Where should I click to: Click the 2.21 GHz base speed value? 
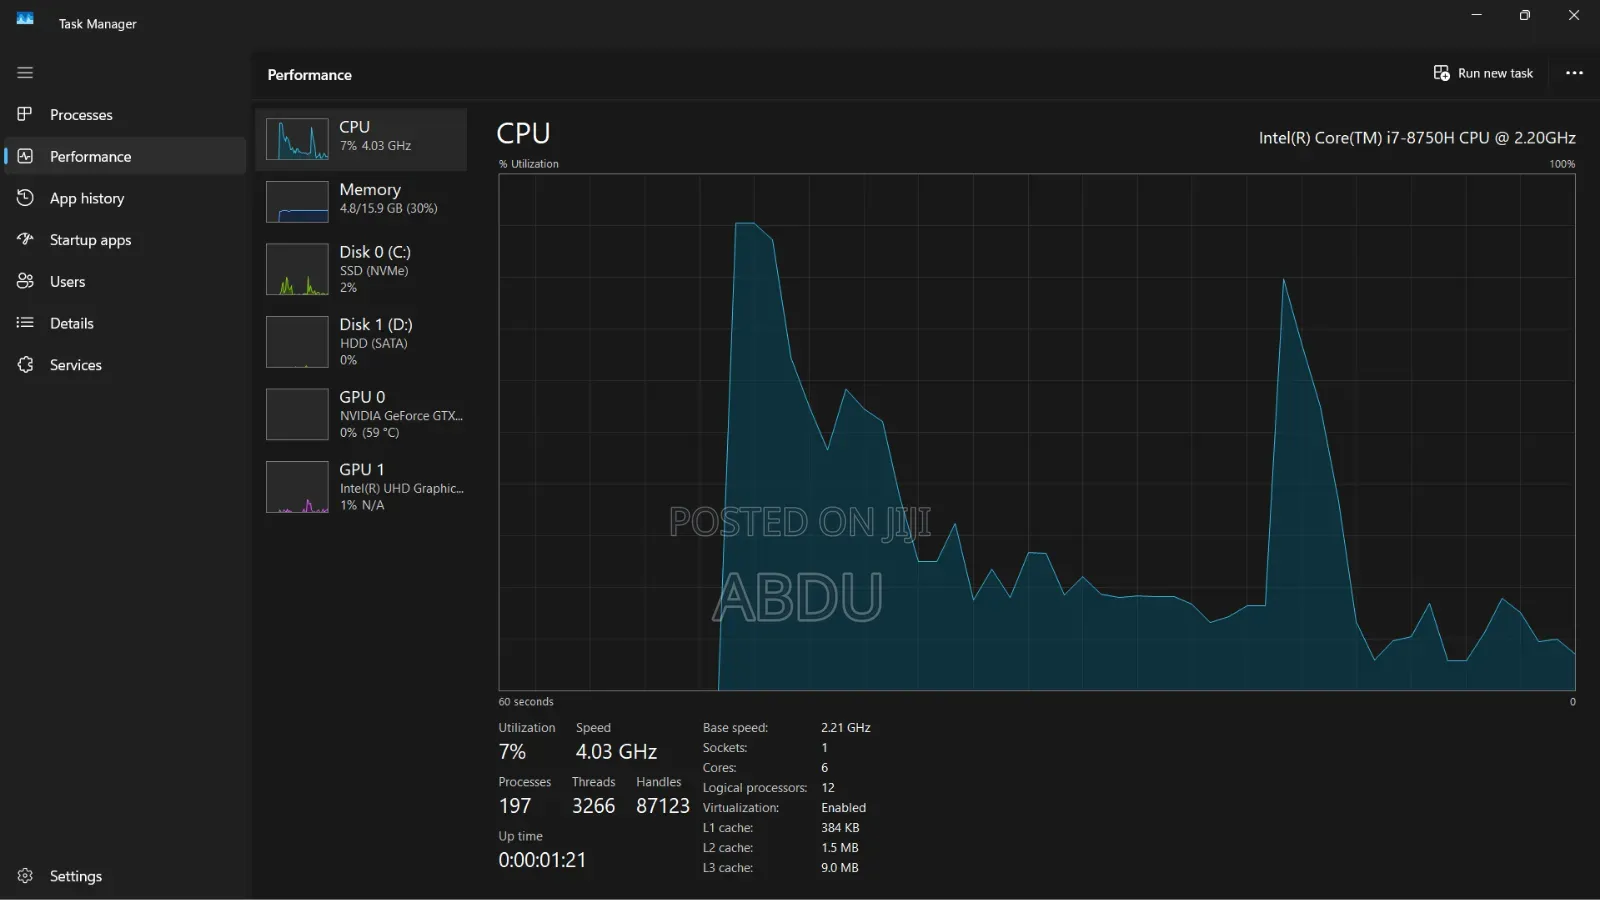[846, 727]
